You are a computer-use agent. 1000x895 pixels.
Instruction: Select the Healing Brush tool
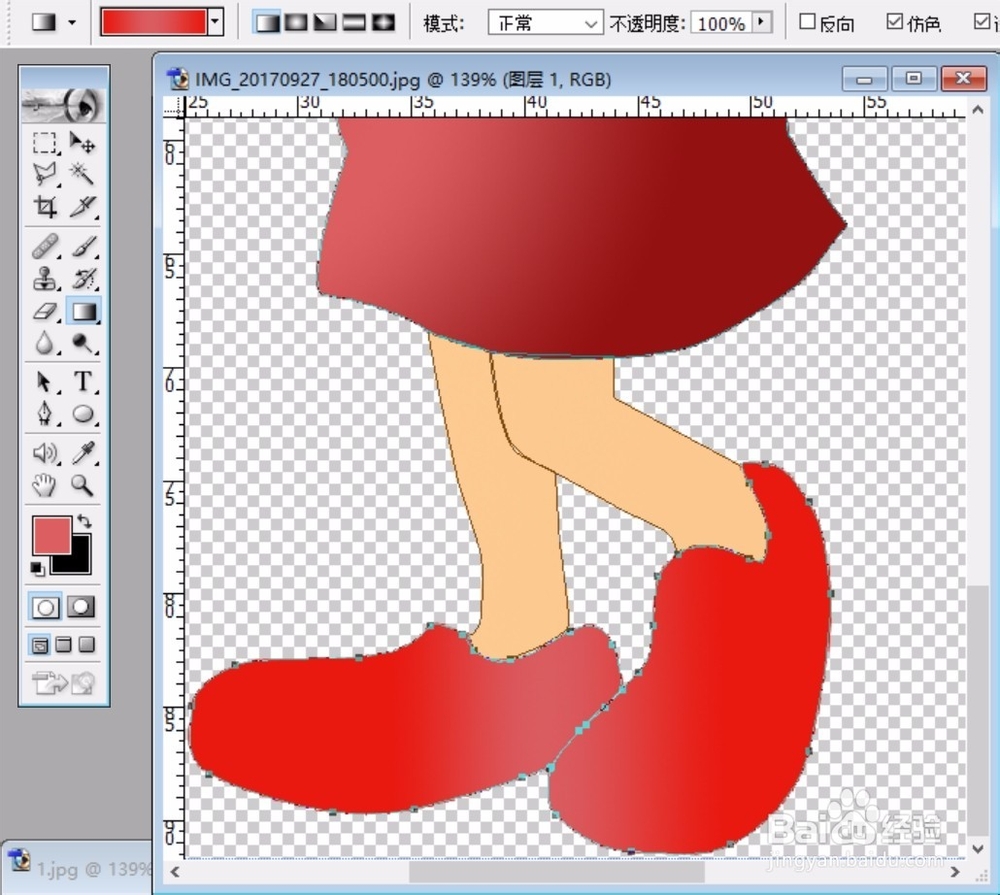(45, 246)
